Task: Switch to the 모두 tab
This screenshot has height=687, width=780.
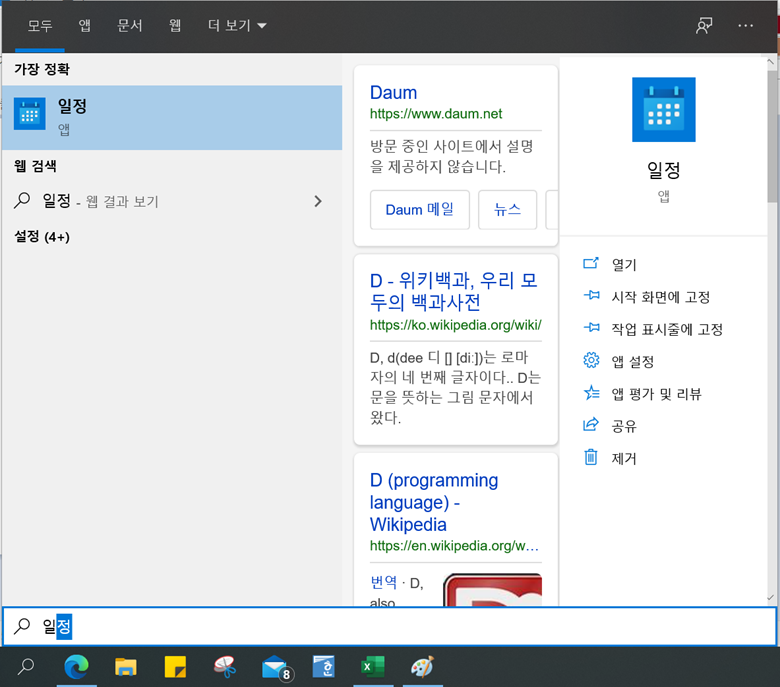Action: pyautogui.click(x=40, y=26)
